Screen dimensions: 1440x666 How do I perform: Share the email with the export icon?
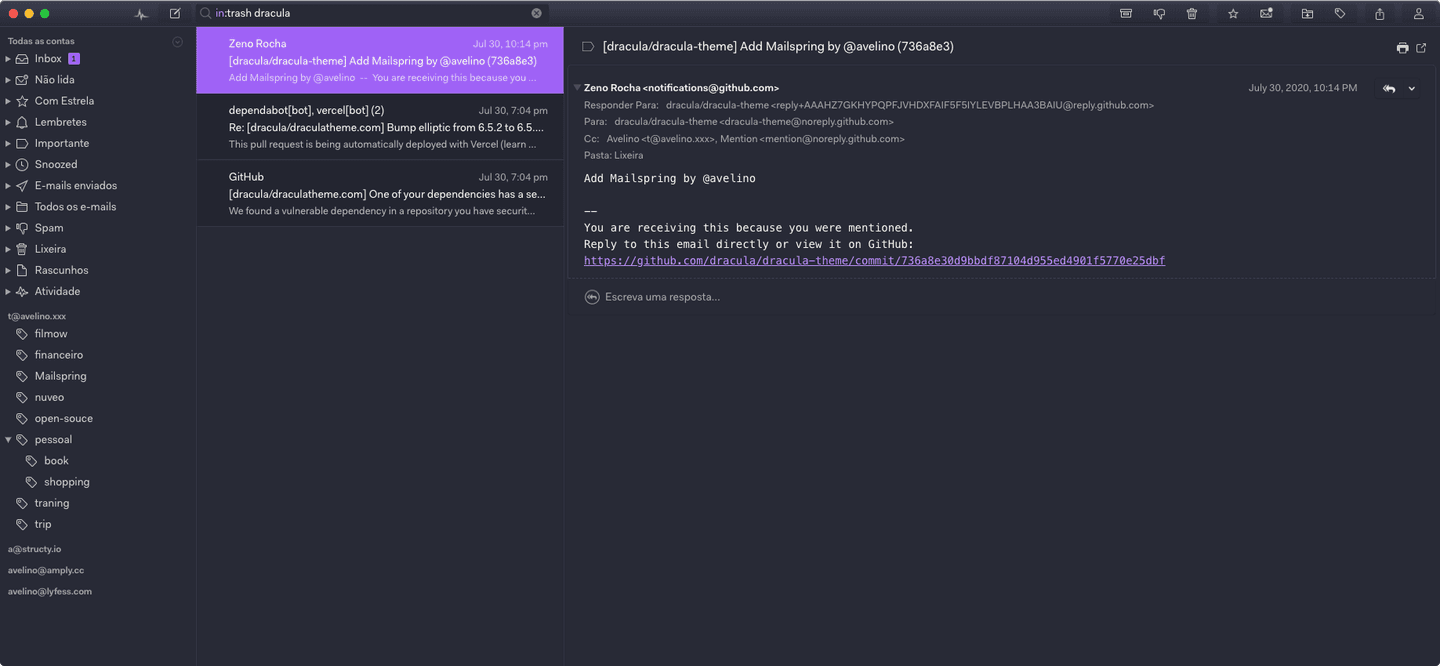[1379, 13]
